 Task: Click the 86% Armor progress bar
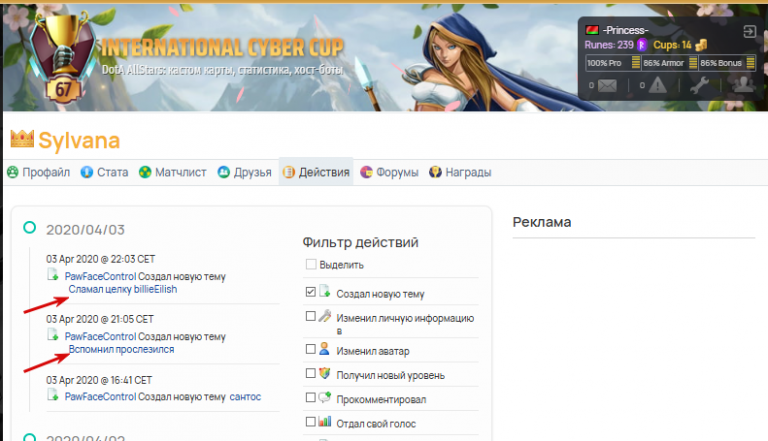pos(670,63)
